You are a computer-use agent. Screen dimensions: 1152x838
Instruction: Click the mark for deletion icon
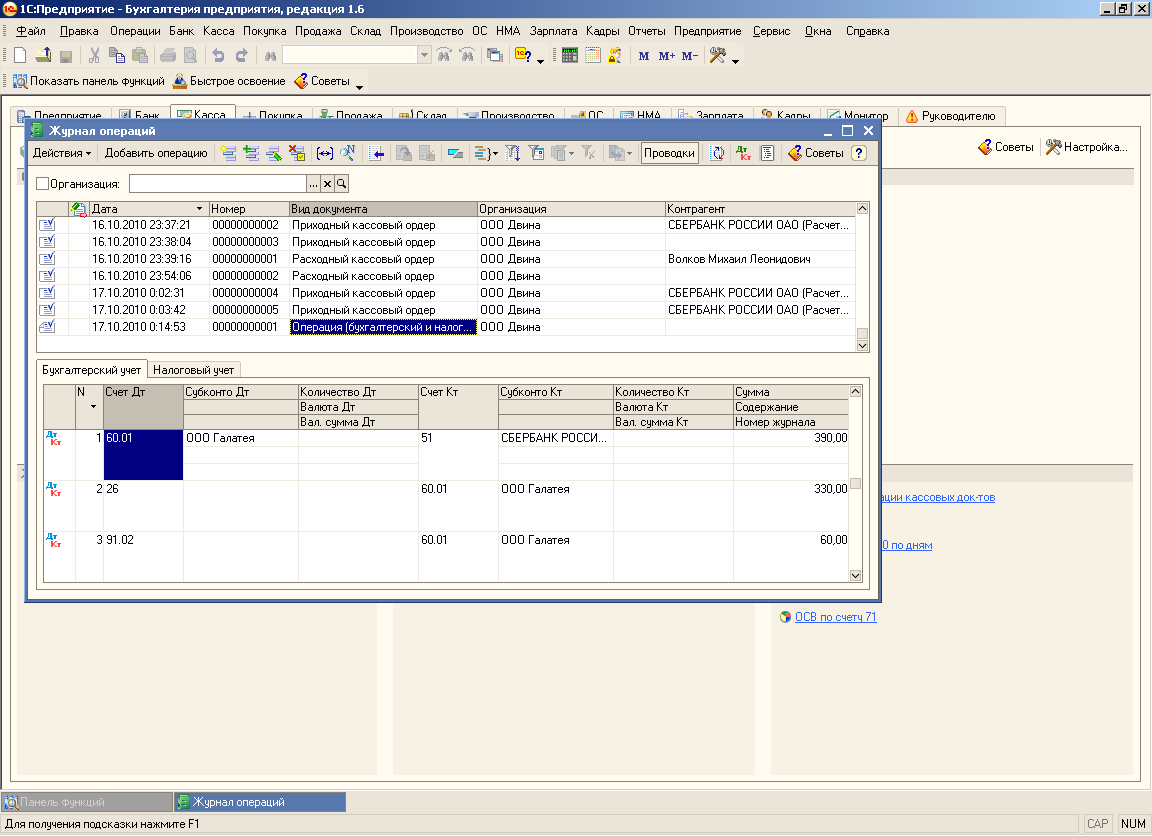(x=297, y=153)
